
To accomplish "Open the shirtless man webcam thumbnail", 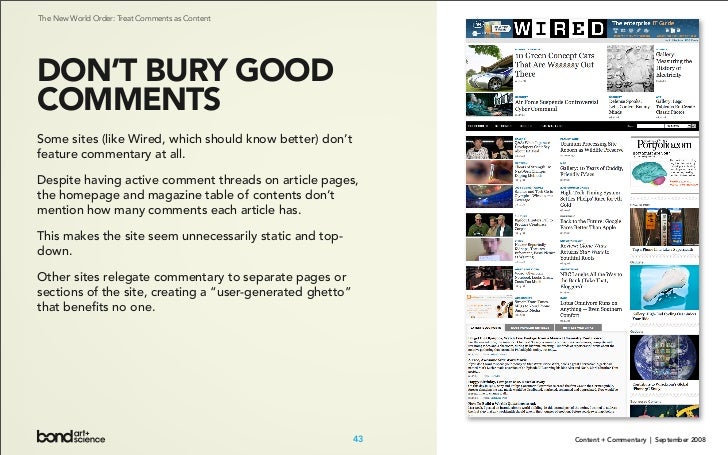I will pos(489,250).
